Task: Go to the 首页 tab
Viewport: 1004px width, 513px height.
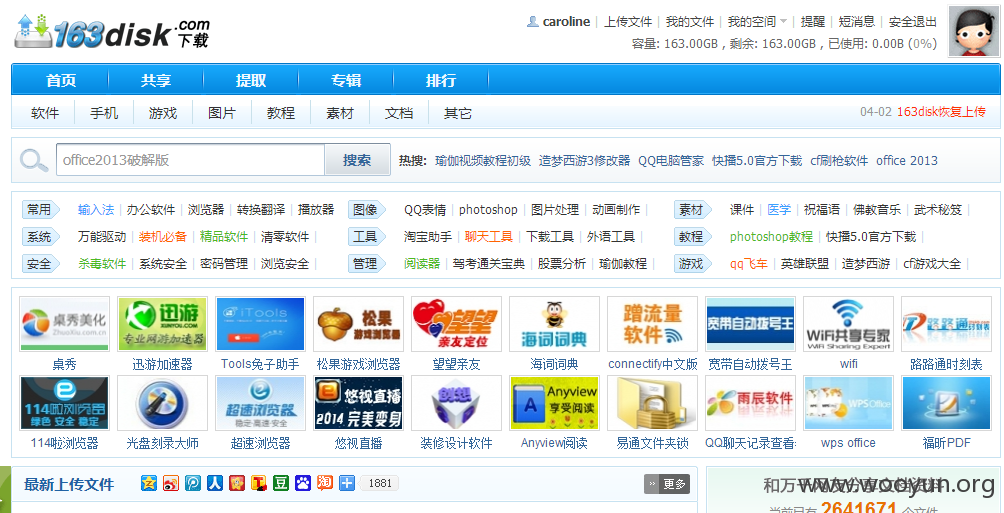Action: 61,81
